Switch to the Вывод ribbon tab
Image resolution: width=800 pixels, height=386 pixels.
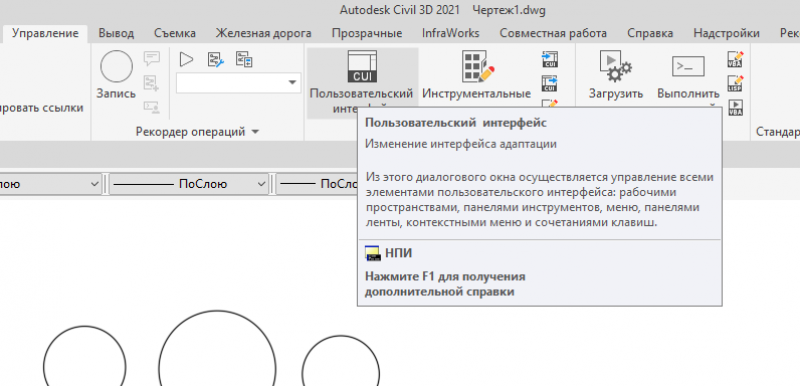click(116, 34)
